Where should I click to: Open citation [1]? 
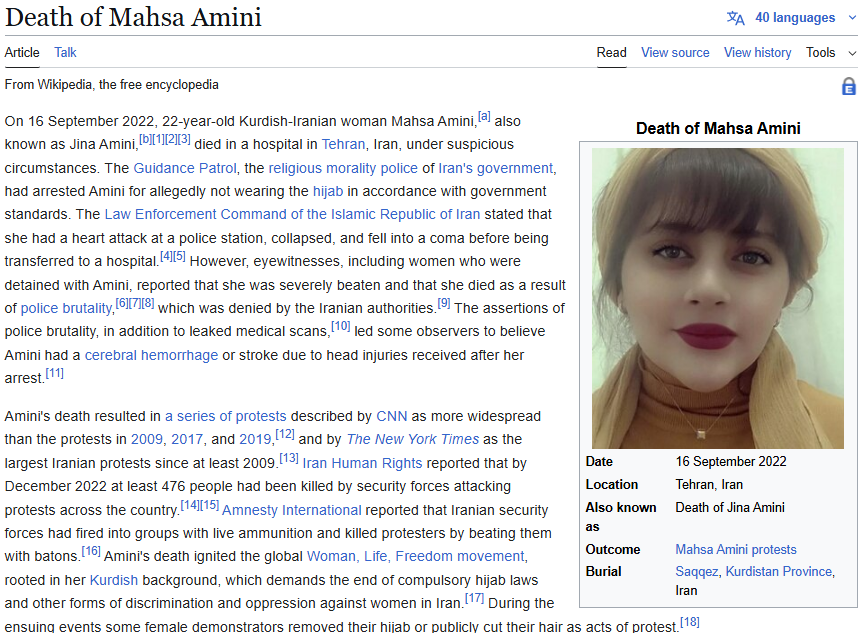click(x=157, y=139)
